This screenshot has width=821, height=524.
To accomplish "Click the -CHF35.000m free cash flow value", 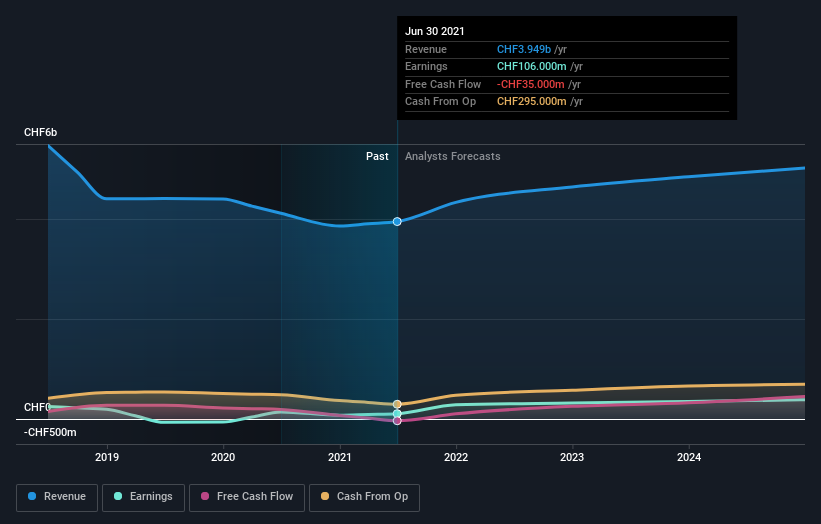I will [x=530, y=84].
